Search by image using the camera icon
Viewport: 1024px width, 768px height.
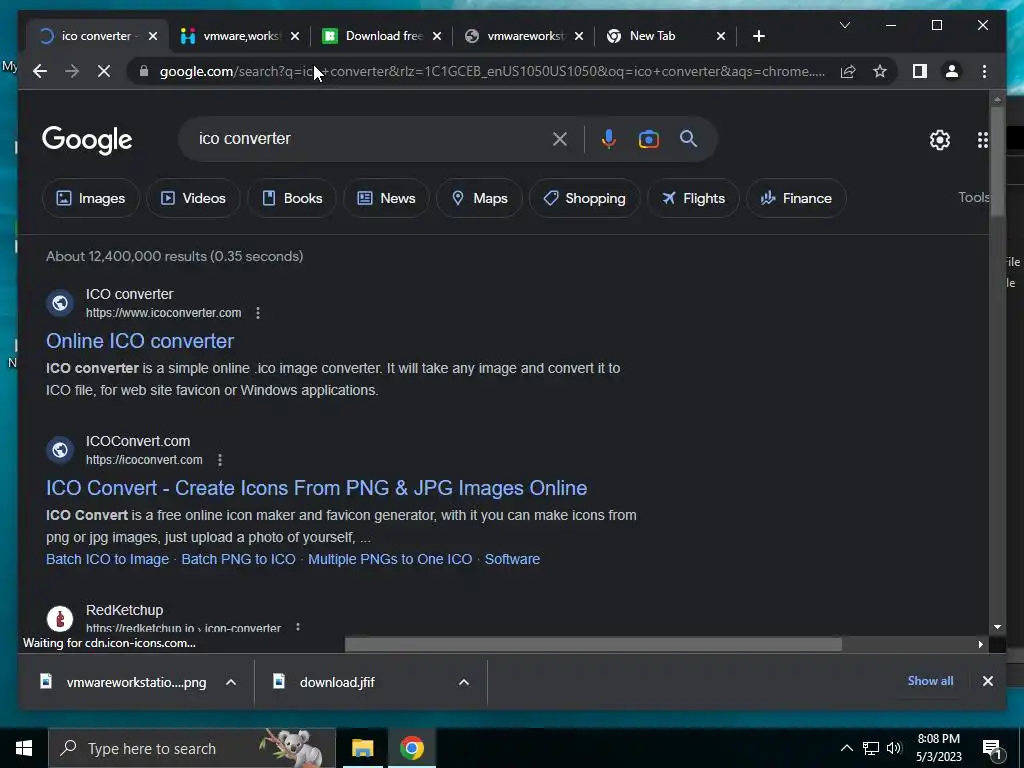(x=648, y=138)
